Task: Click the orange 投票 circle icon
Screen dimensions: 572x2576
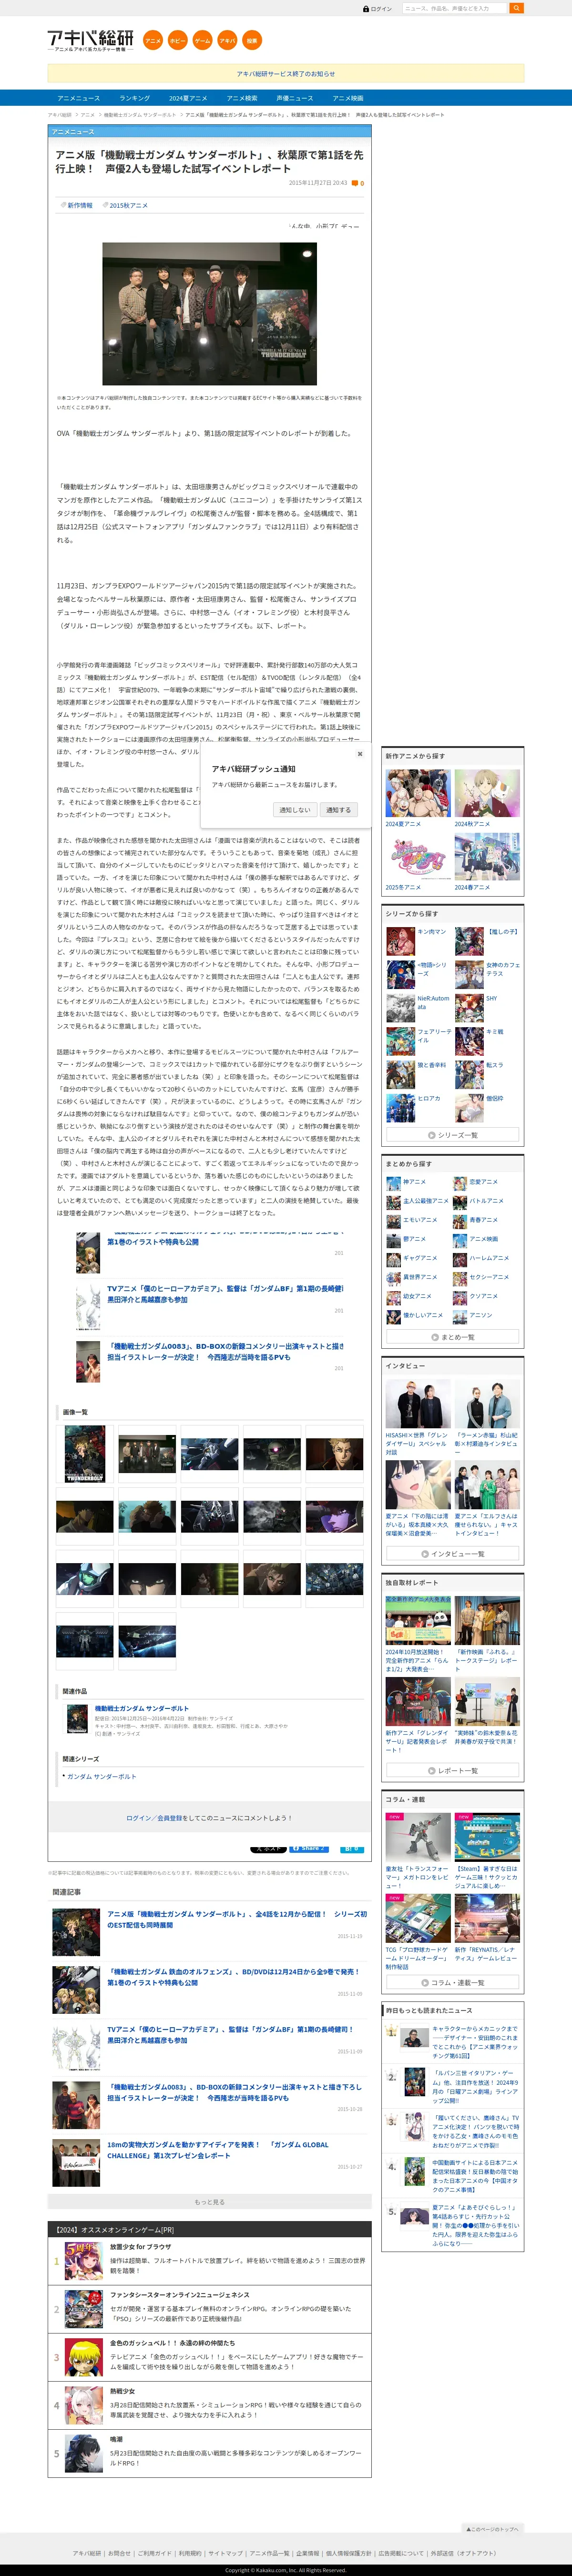Action: click(252, 41)
